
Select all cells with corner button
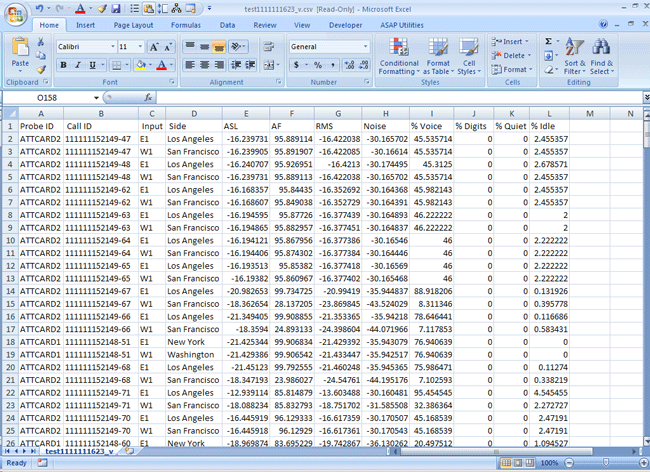coord(10,113)
